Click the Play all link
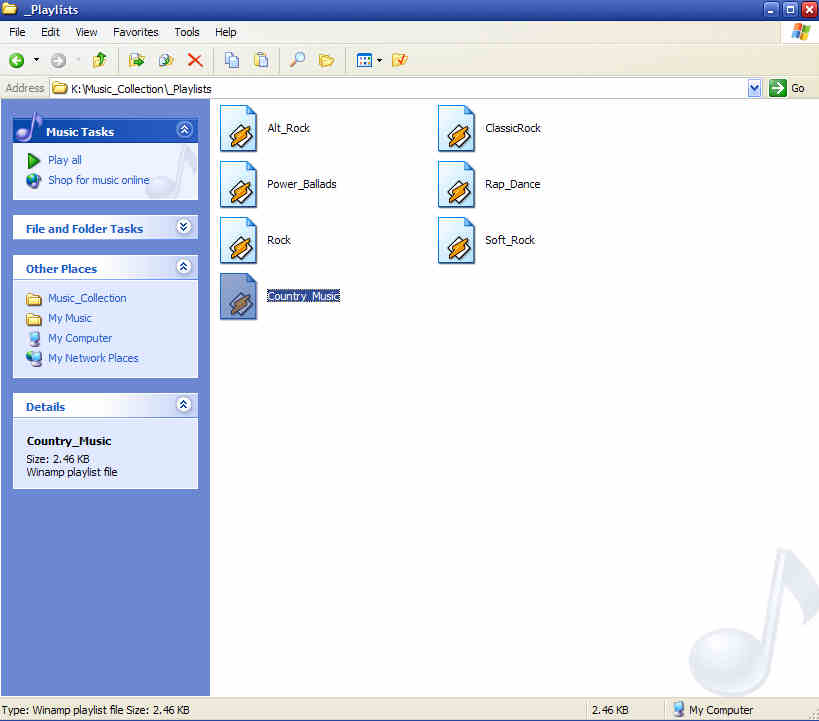This screenshot has width=819, height=721. tap(65, 160)
